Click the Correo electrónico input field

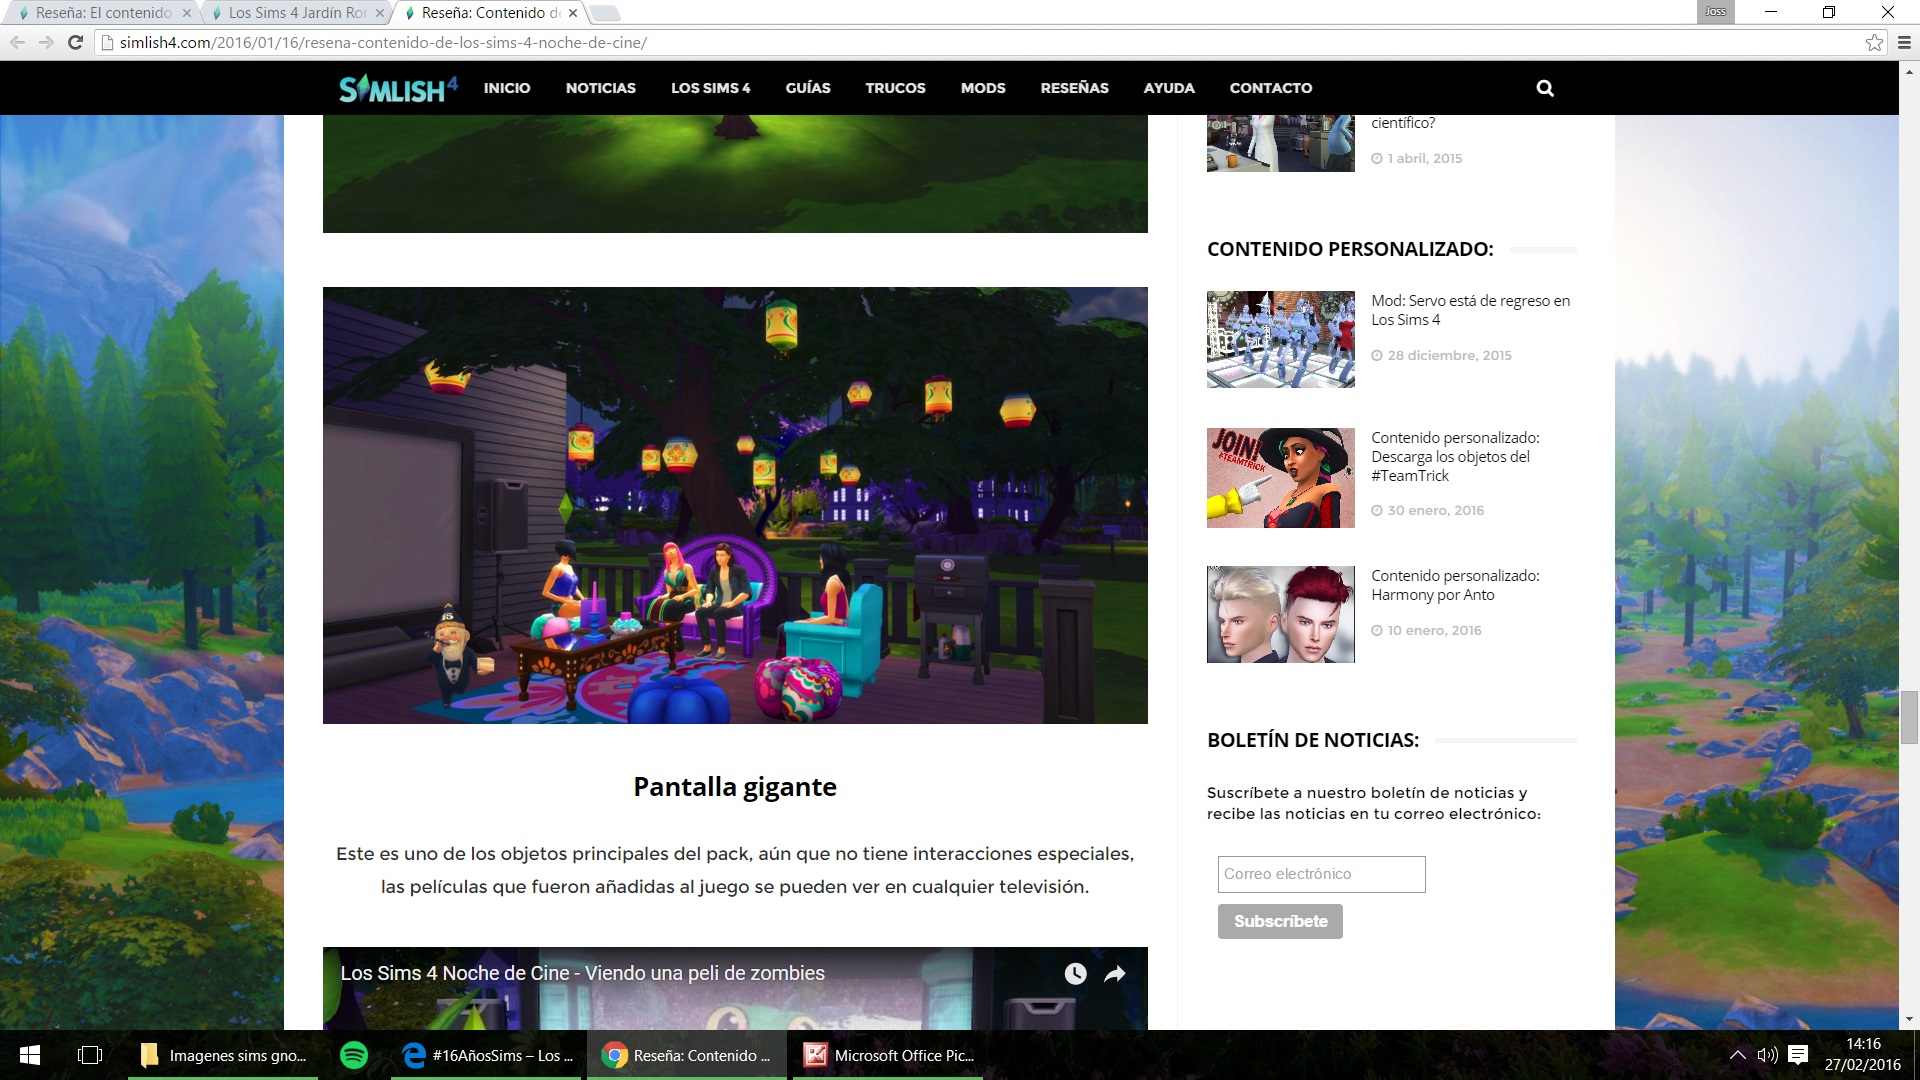tap(1321, 874)
